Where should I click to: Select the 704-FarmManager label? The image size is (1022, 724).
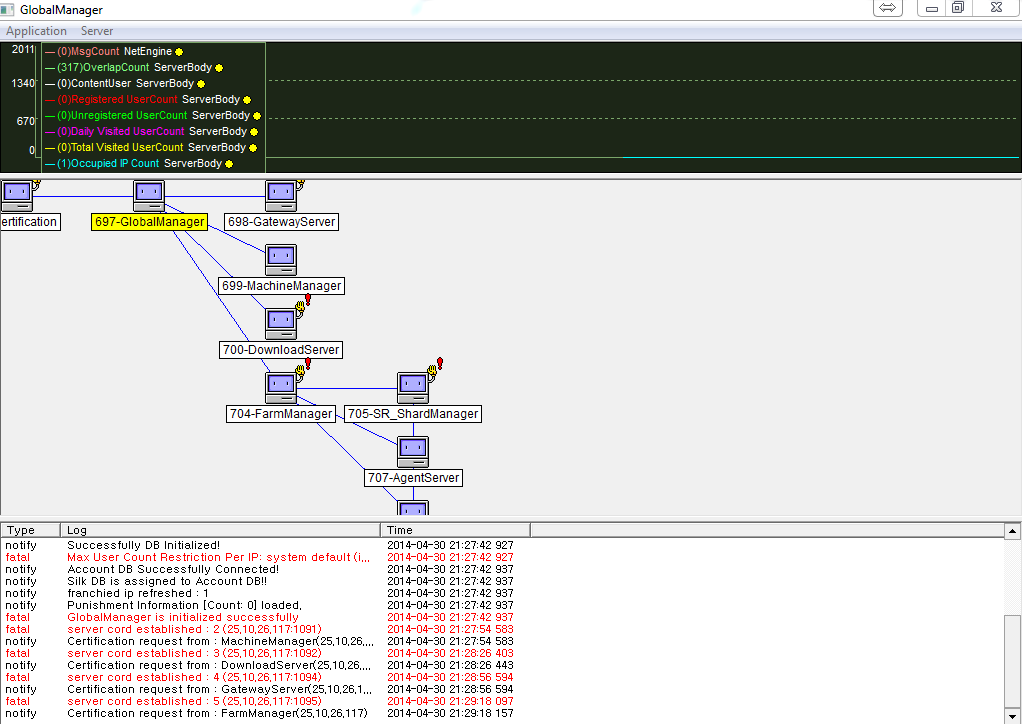pyautogui.click(x=281, y=414)
